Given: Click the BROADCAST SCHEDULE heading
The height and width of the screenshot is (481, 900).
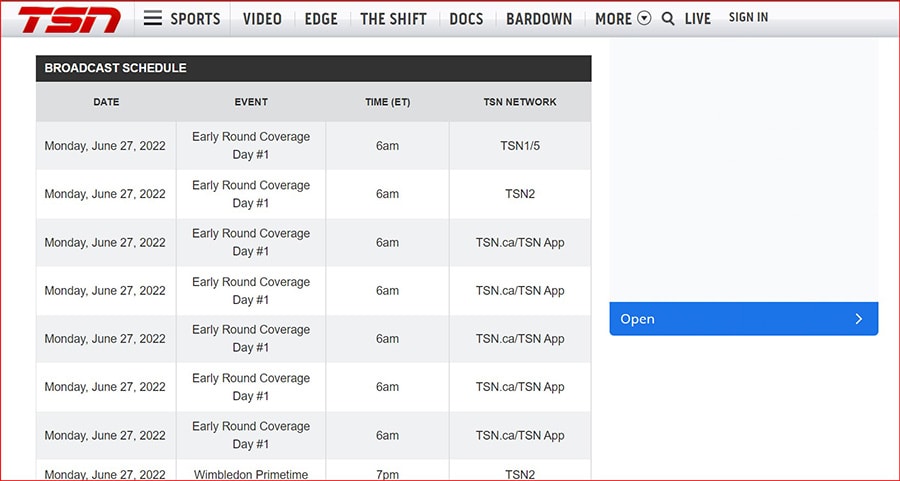Looking at the screenshot, I should coord(115,68).
